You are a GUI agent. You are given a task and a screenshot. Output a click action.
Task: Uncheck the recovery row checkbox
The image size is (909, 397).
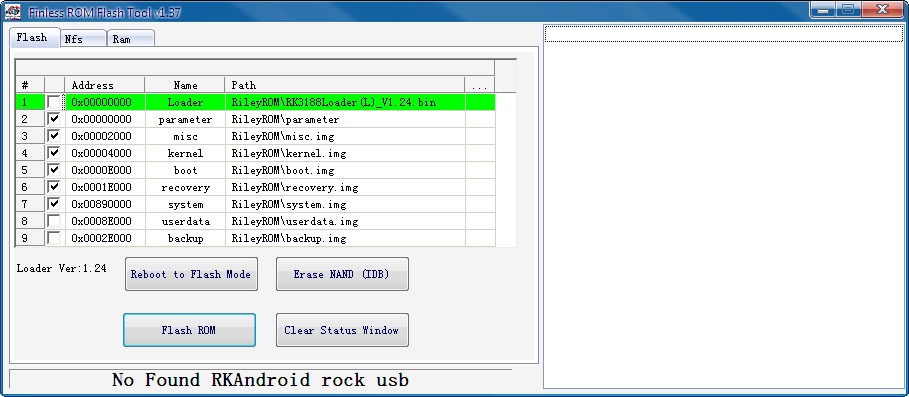pos(54,187)
